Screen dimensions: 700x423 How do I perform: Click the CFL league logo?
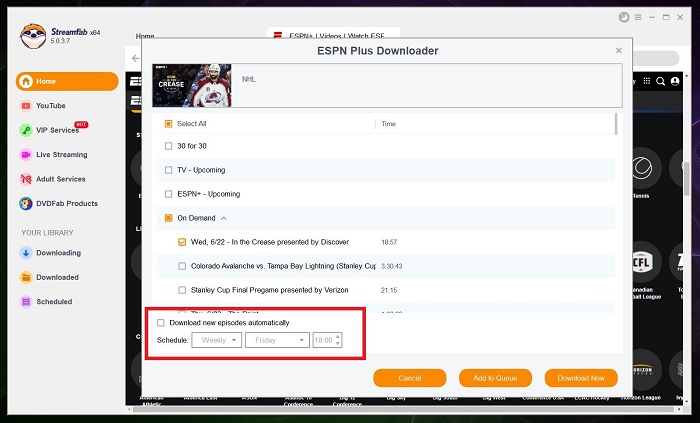click(643, 261)
